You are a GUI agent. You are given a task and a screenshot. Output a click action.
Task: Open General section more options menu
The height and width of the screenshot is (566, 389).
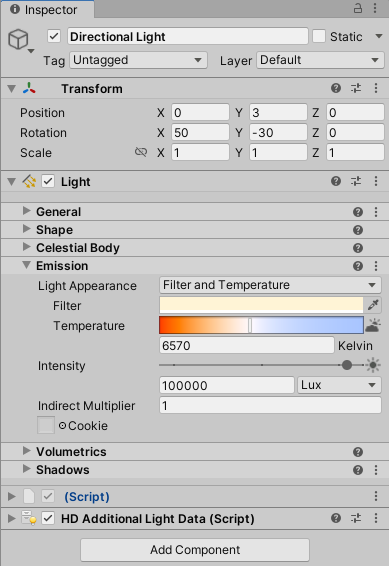376,212
